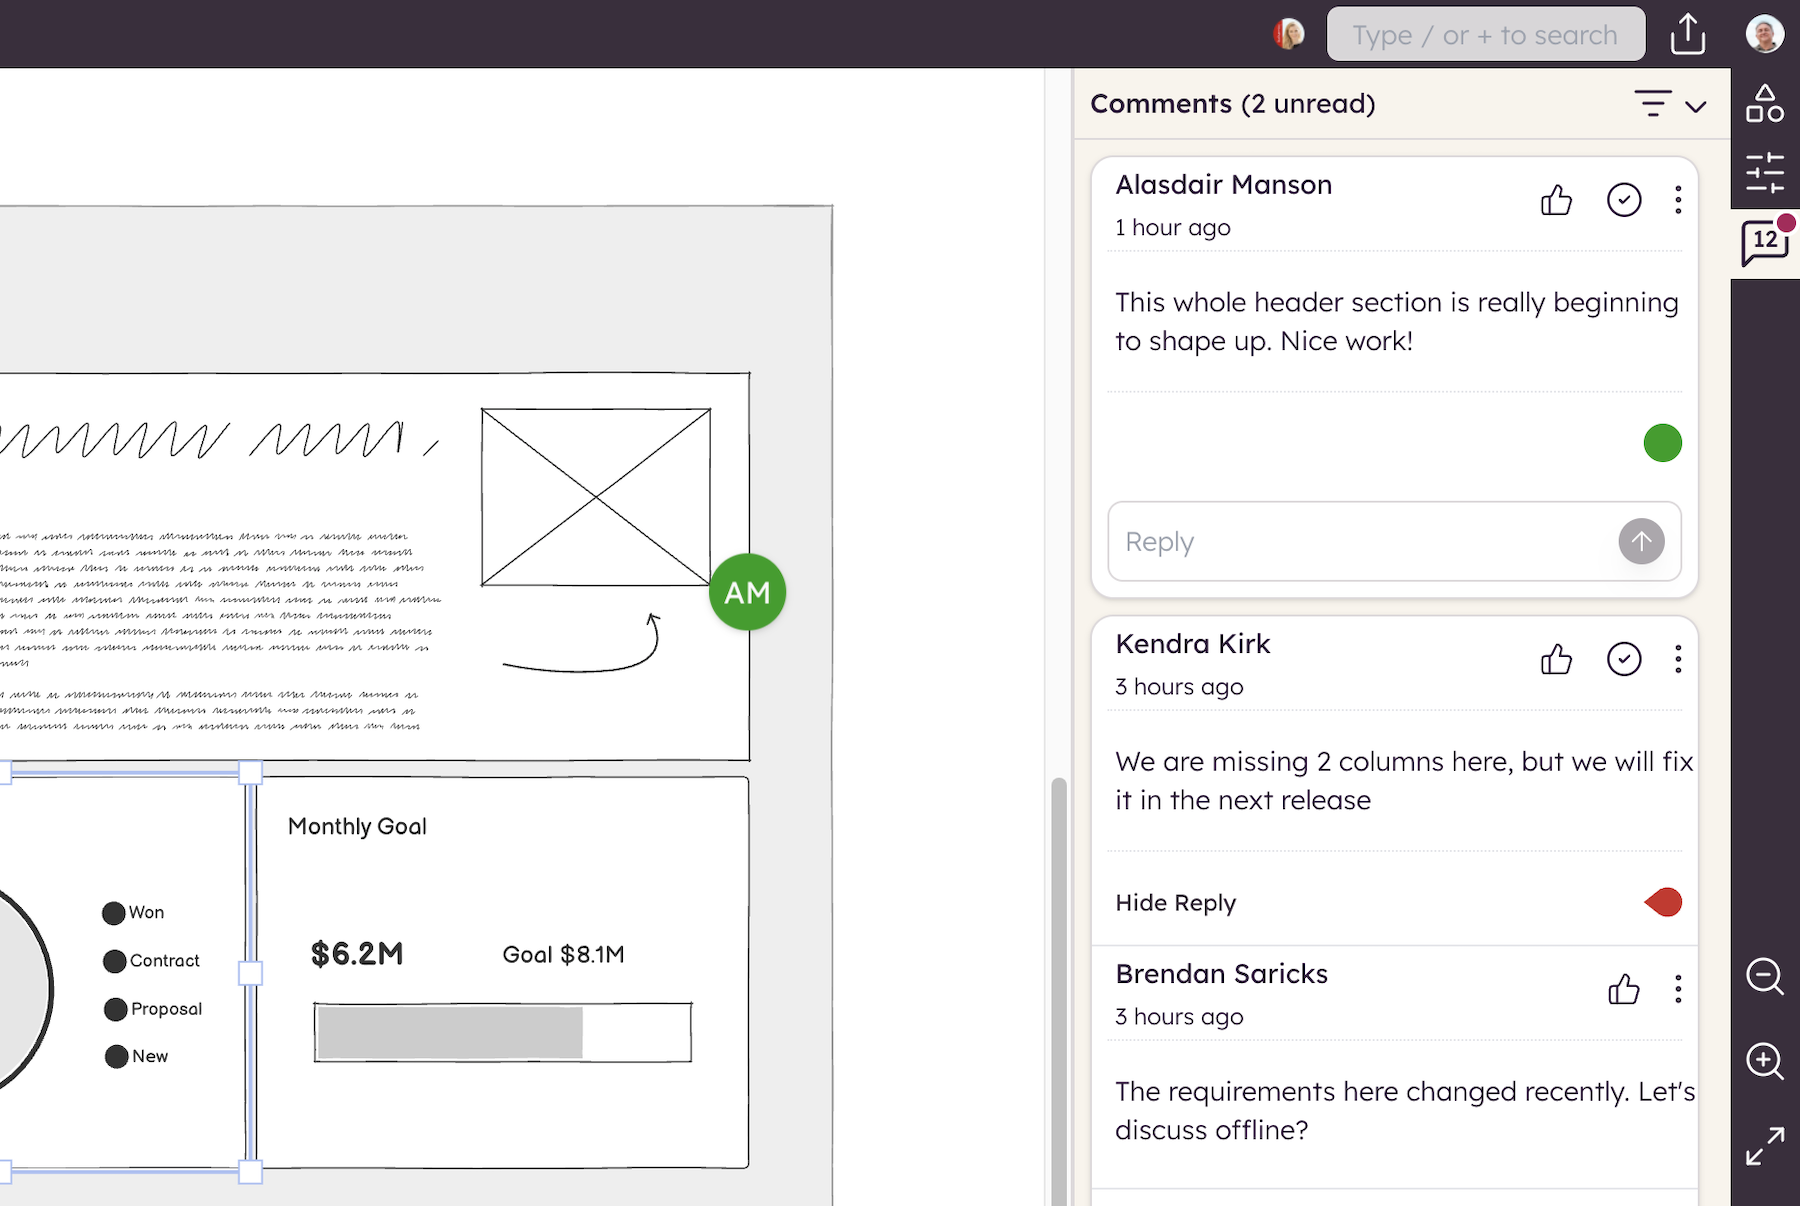Open the comments panel icon showing 12

tap(1764, 242)
